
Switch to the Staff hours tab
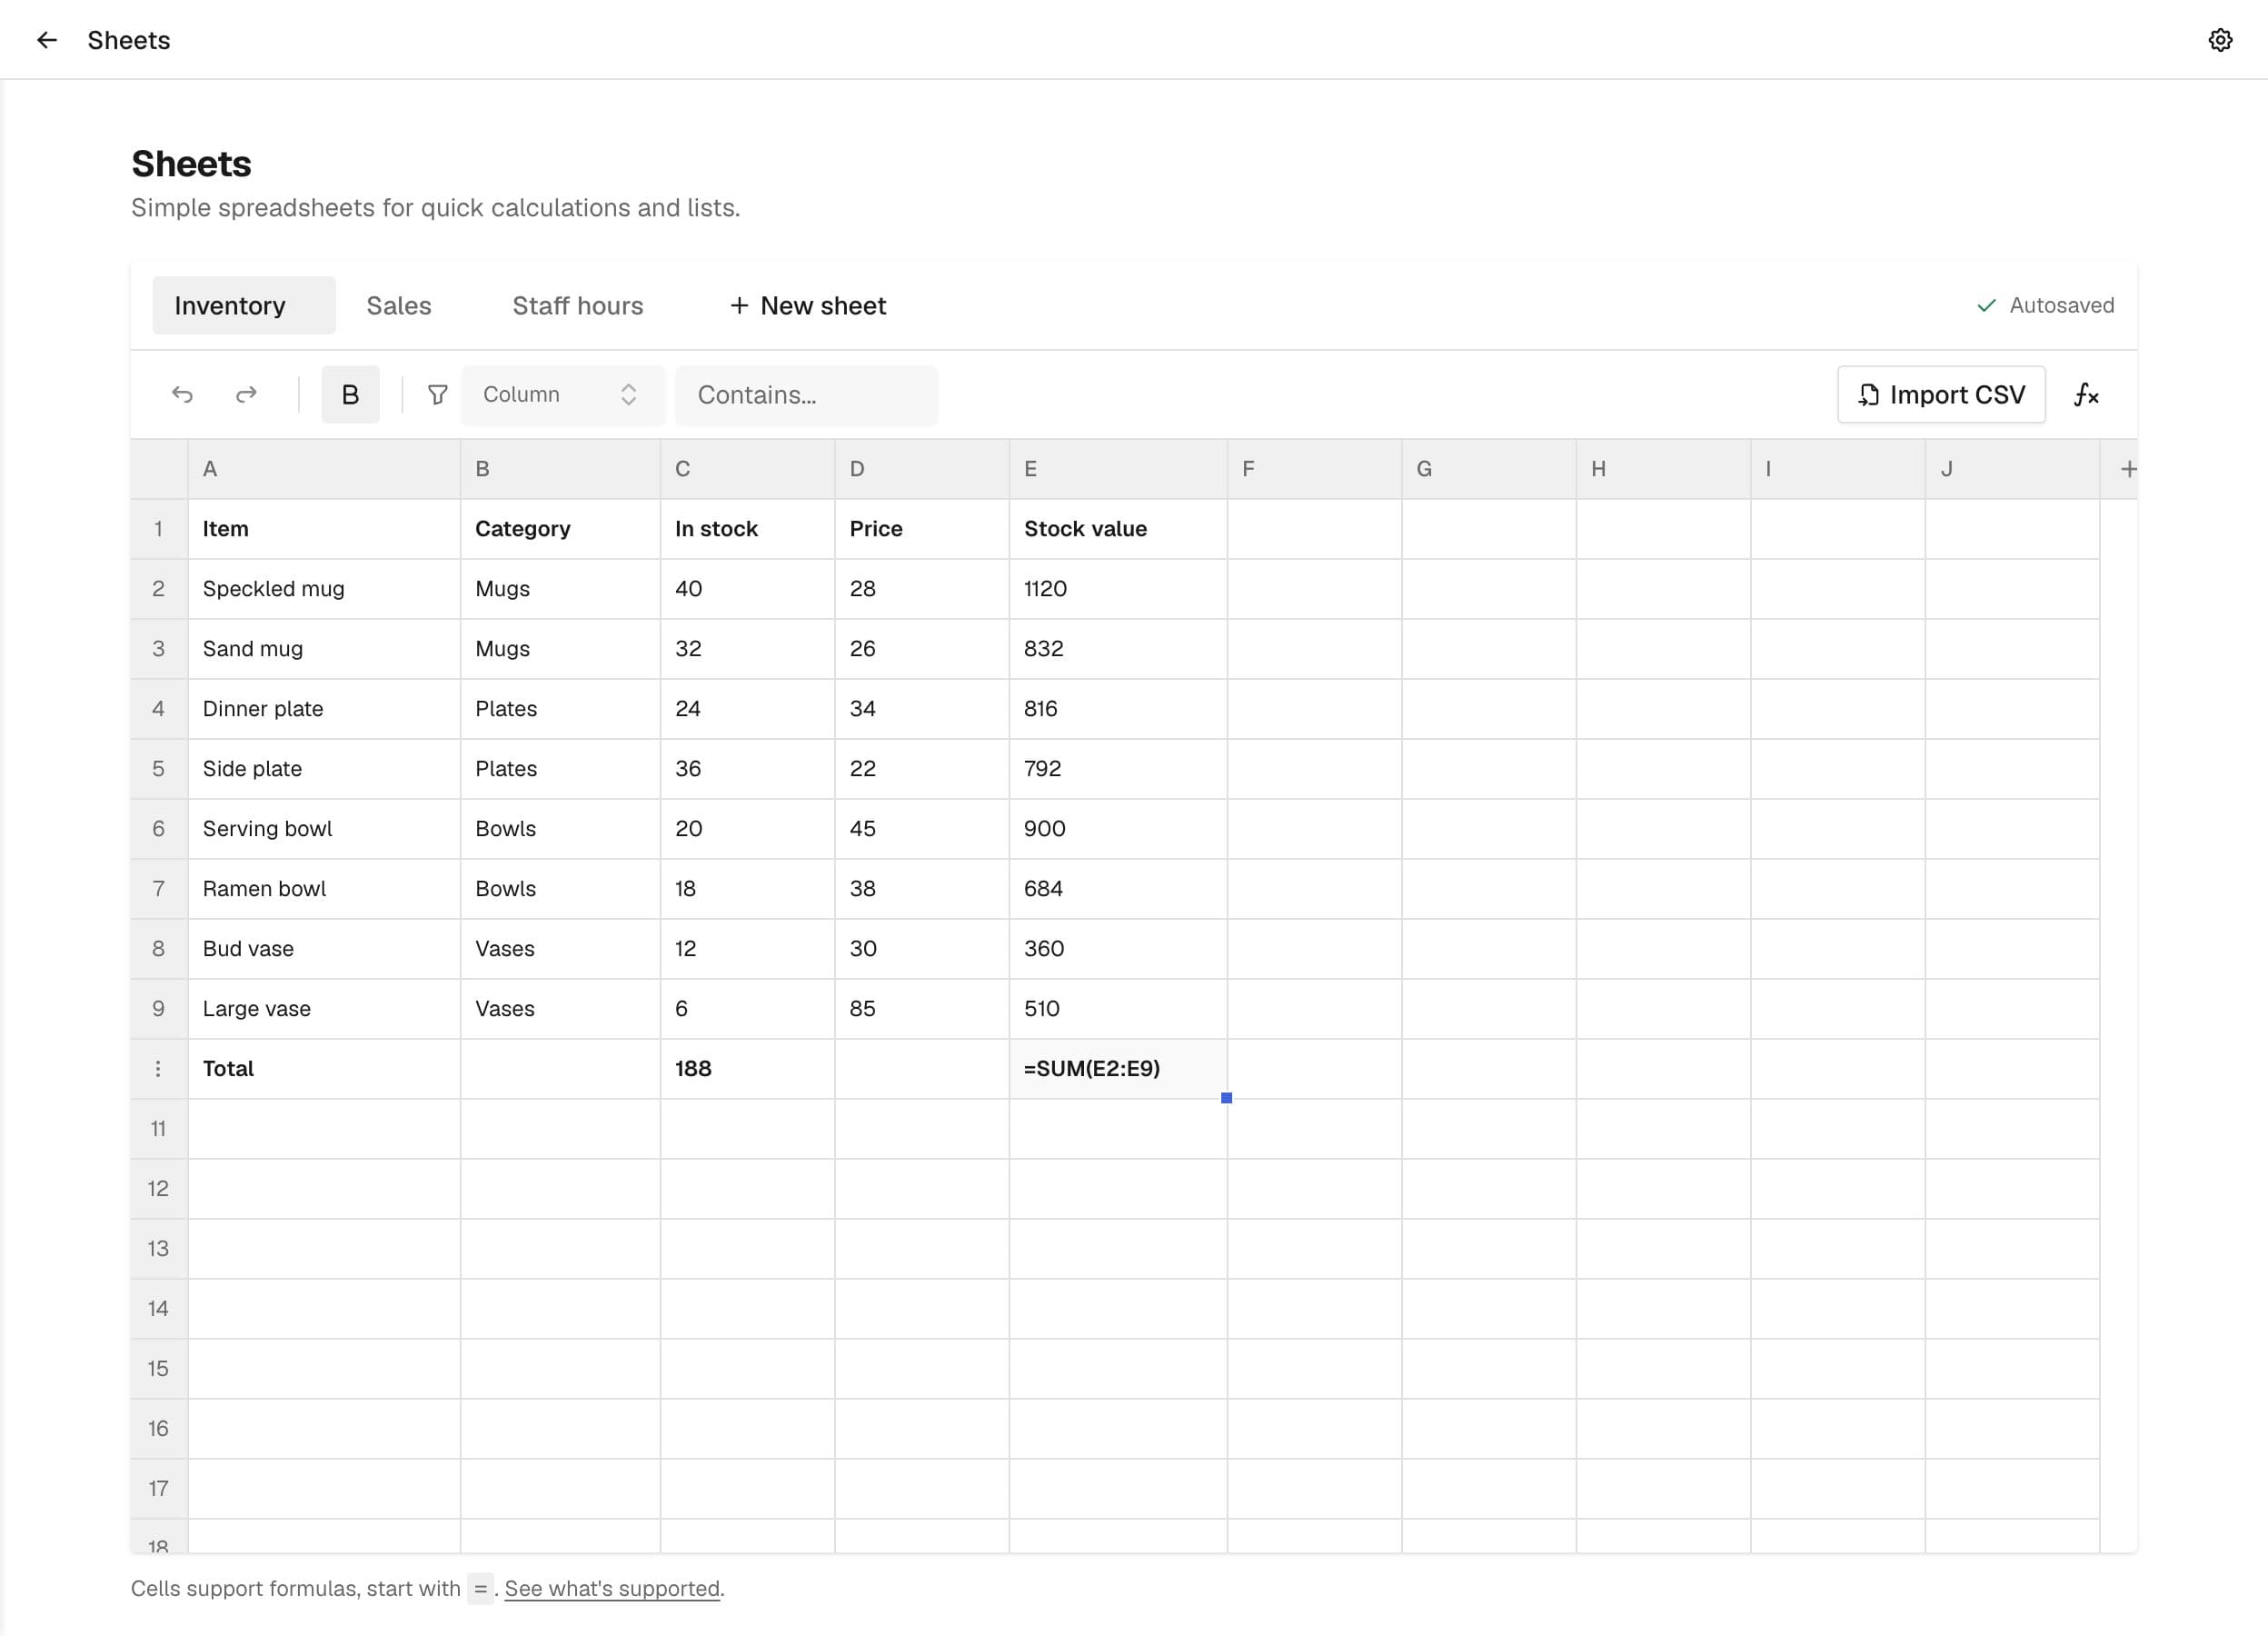pyautogui.click(x=578, y=306)
